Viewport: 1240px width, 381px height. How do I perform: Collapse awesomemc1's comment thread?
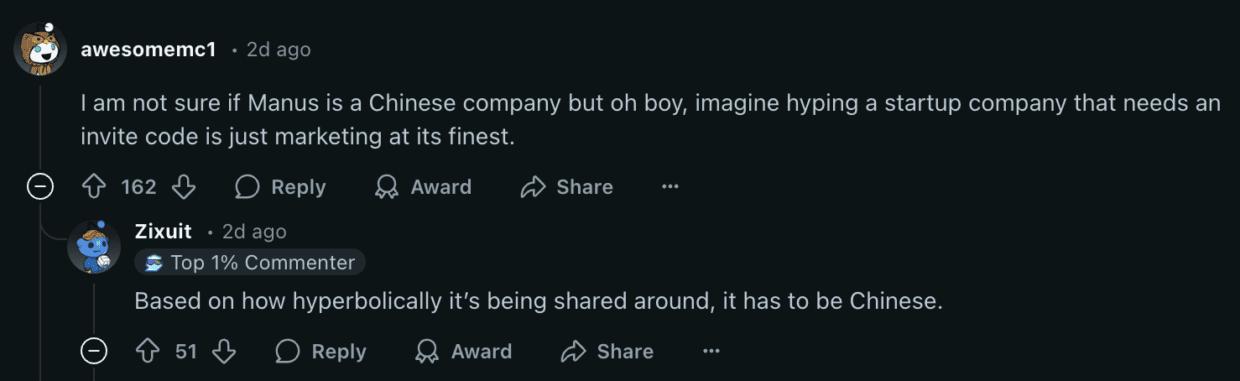[x=40, y=187]
